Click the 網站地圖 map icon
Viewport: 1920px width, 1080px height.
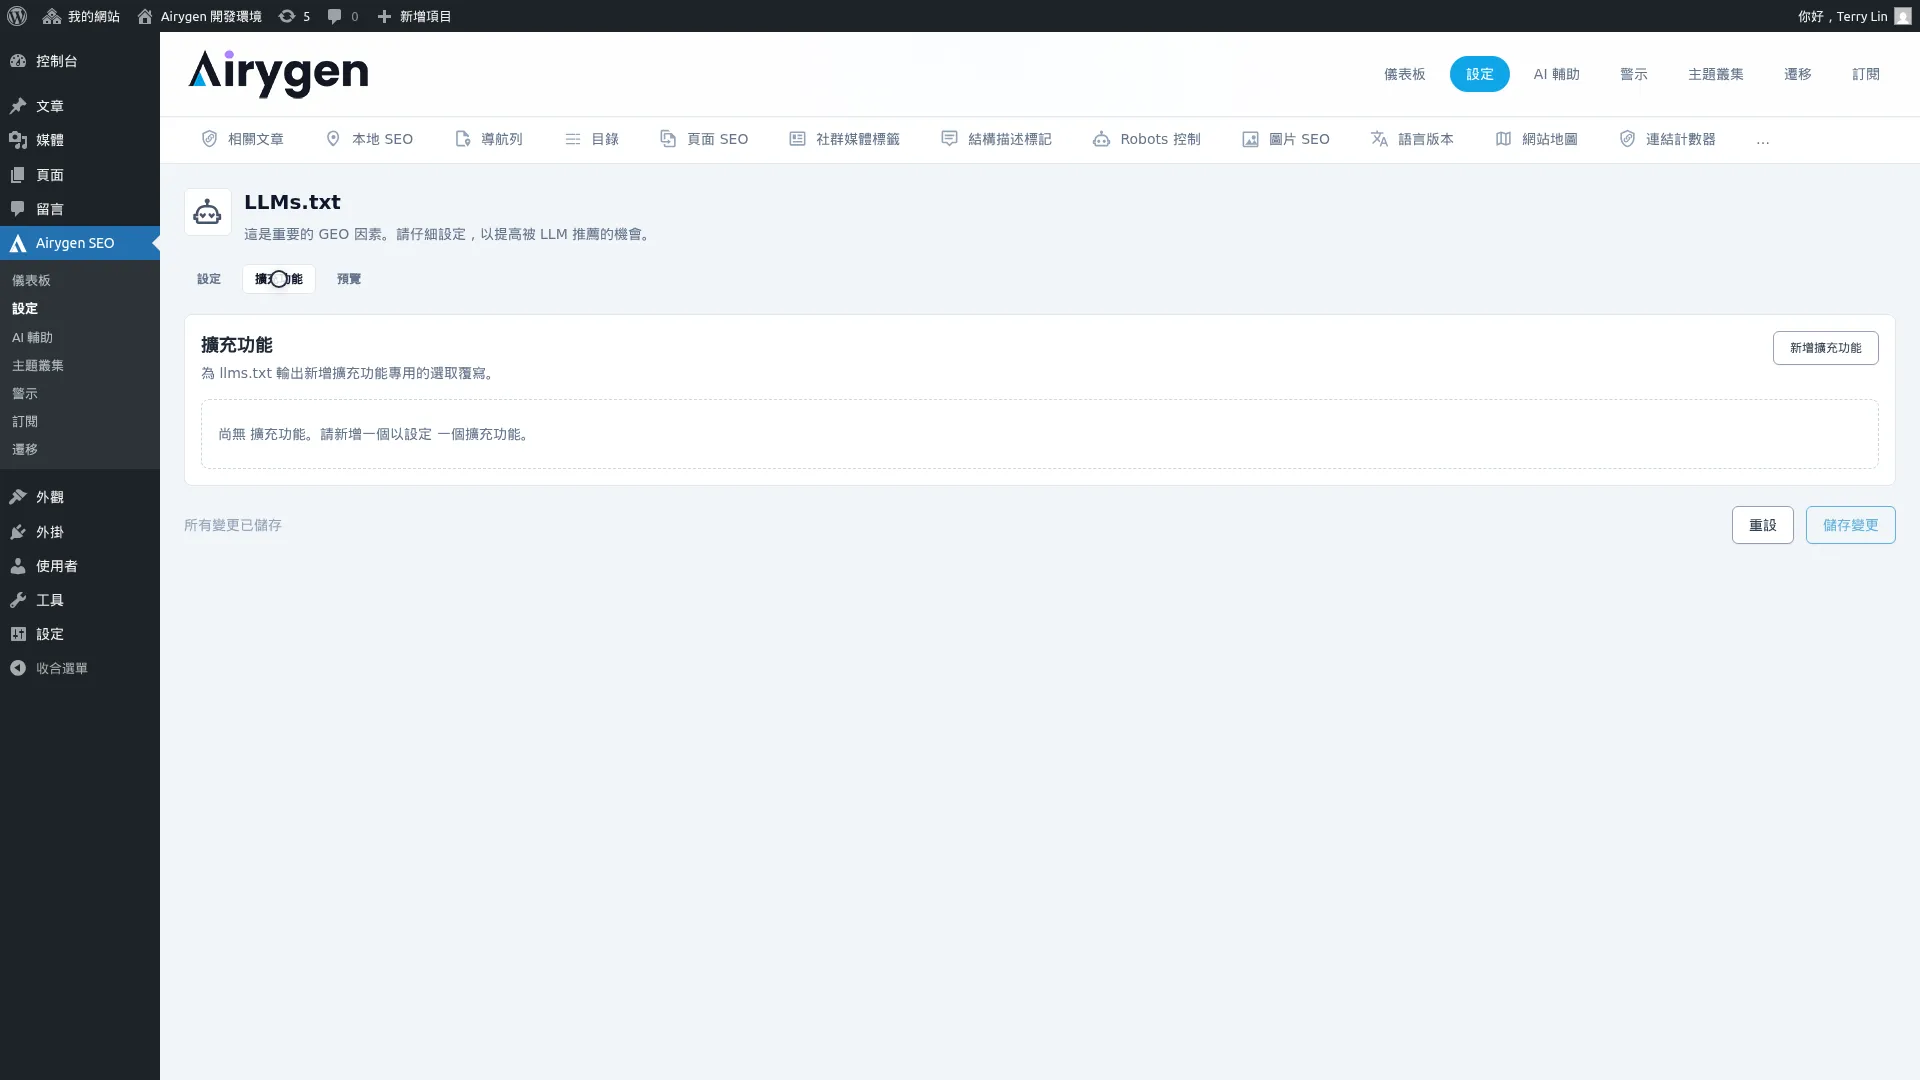[1503, 139]
